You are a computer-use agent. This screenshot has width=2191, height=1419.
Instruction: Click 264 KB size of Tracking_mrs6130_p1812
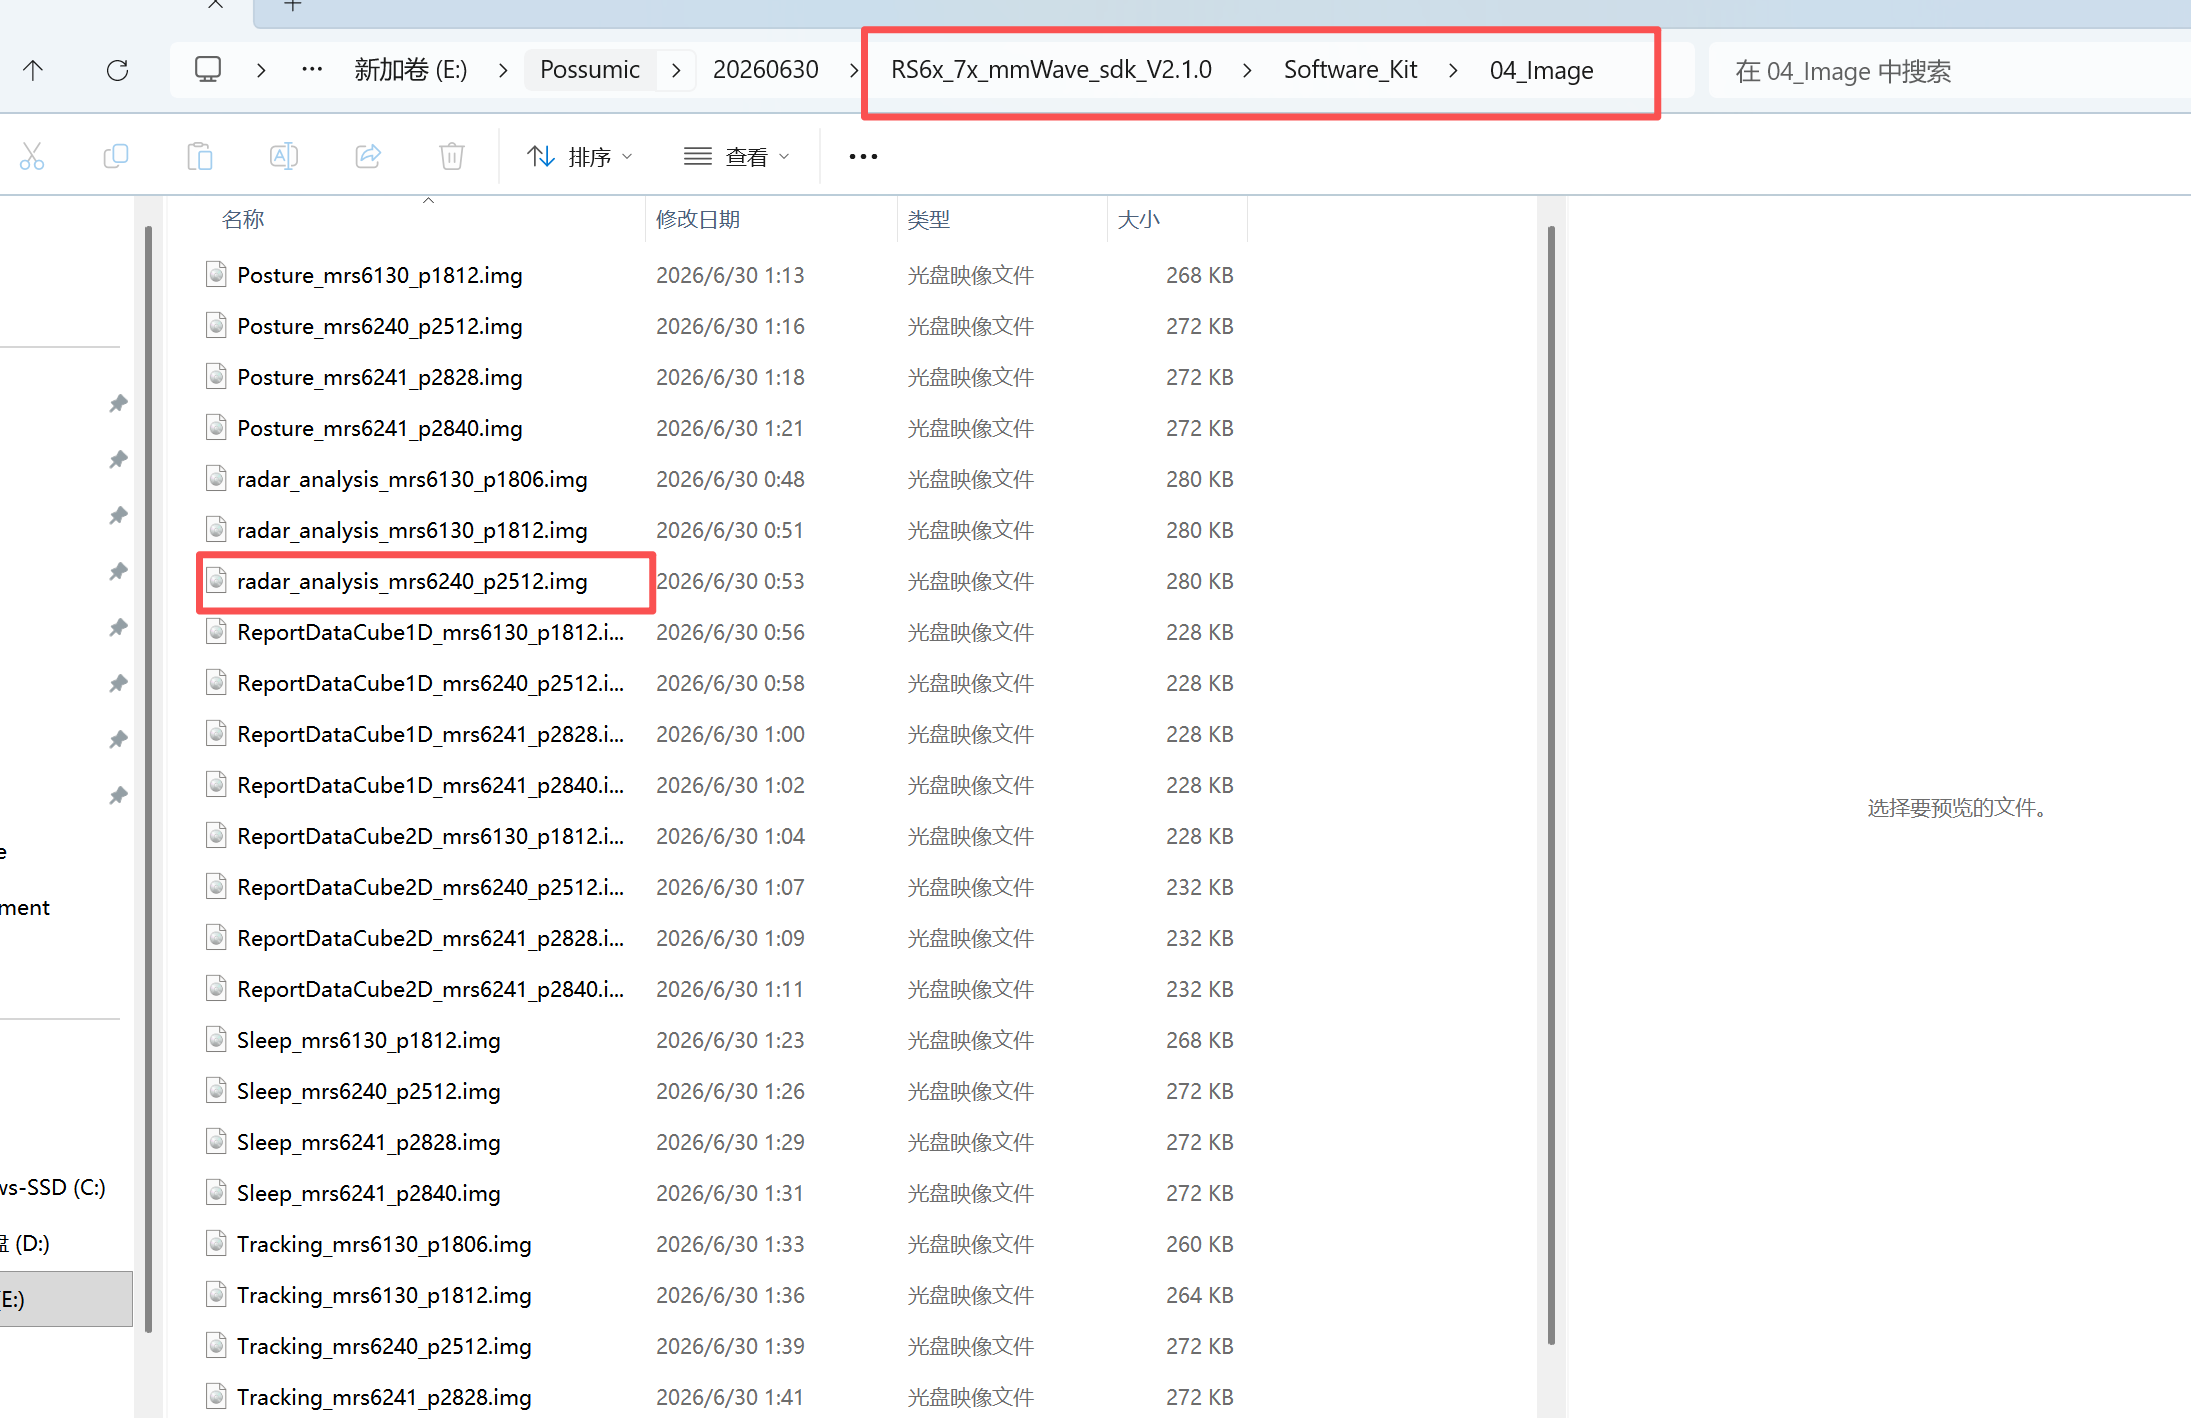1199,1295
